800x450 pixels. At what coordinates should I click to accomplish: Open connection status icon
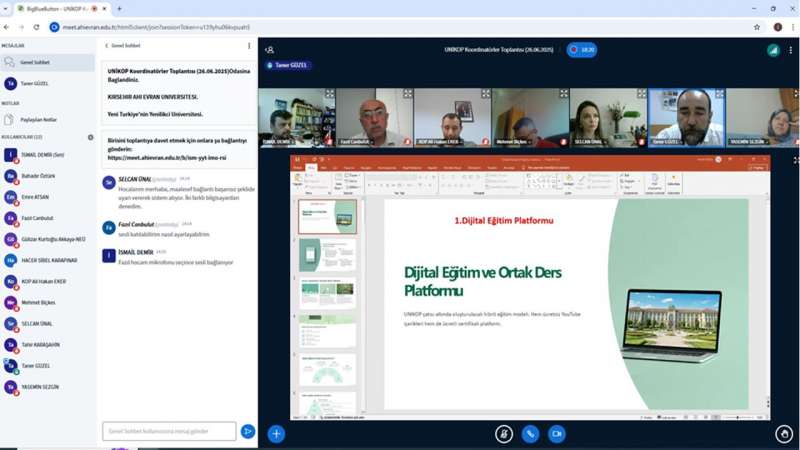[x=773, y=49]
